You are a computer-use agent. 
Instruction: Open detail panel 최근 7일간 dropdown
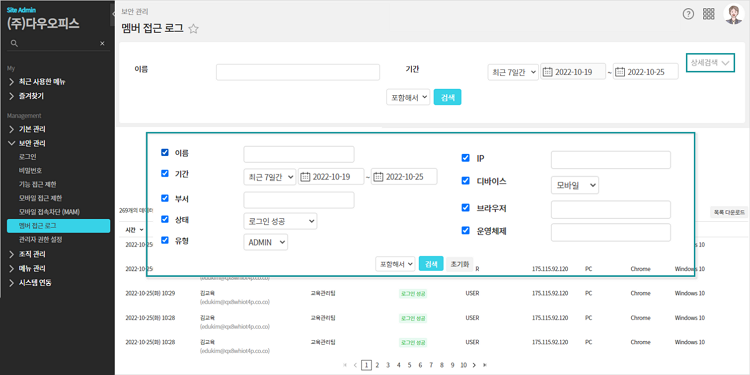269,177
